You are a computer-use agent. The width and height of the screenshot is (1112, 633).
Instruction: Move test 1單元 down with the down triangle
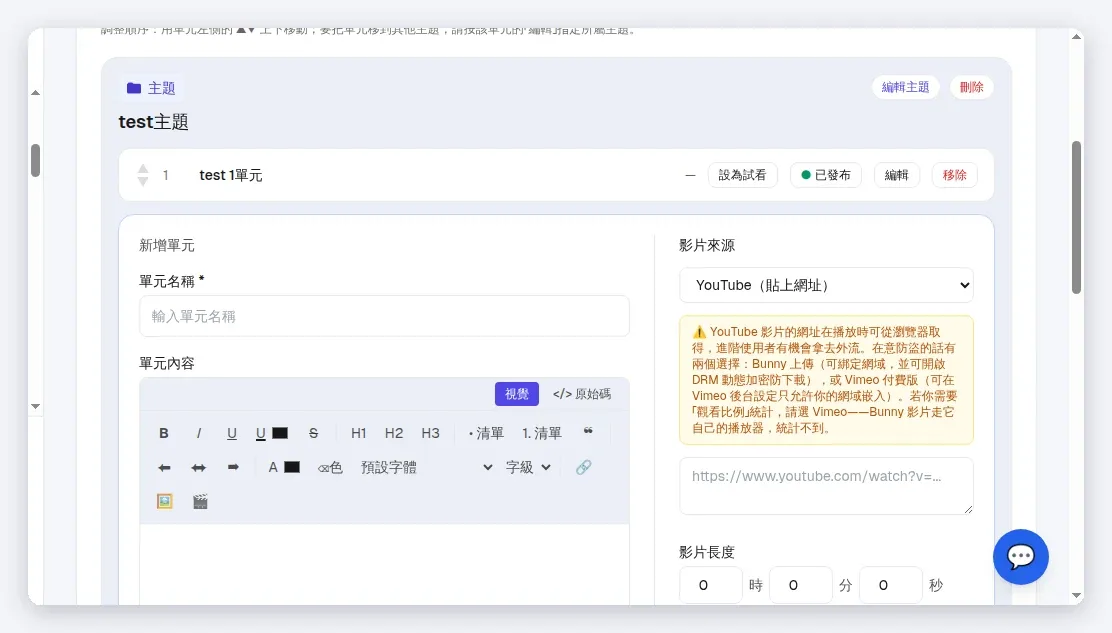[x=143, y=181]
